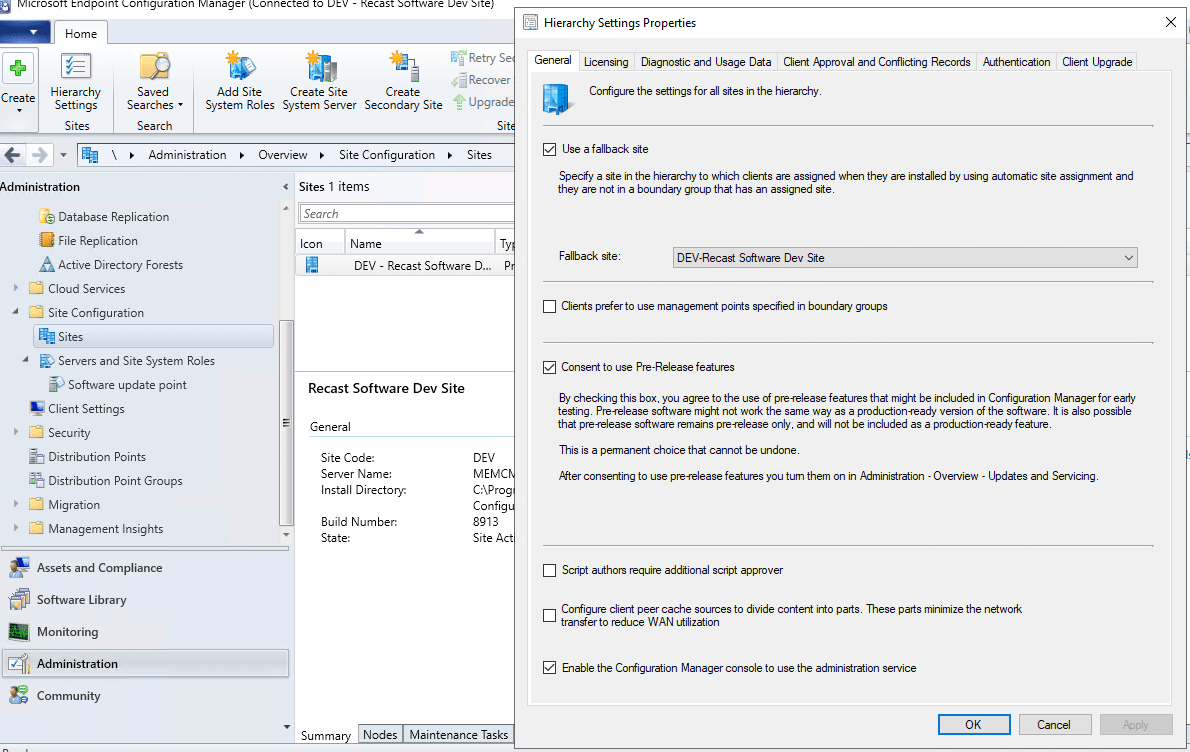Open the Software Library workspace

[81, 600]
